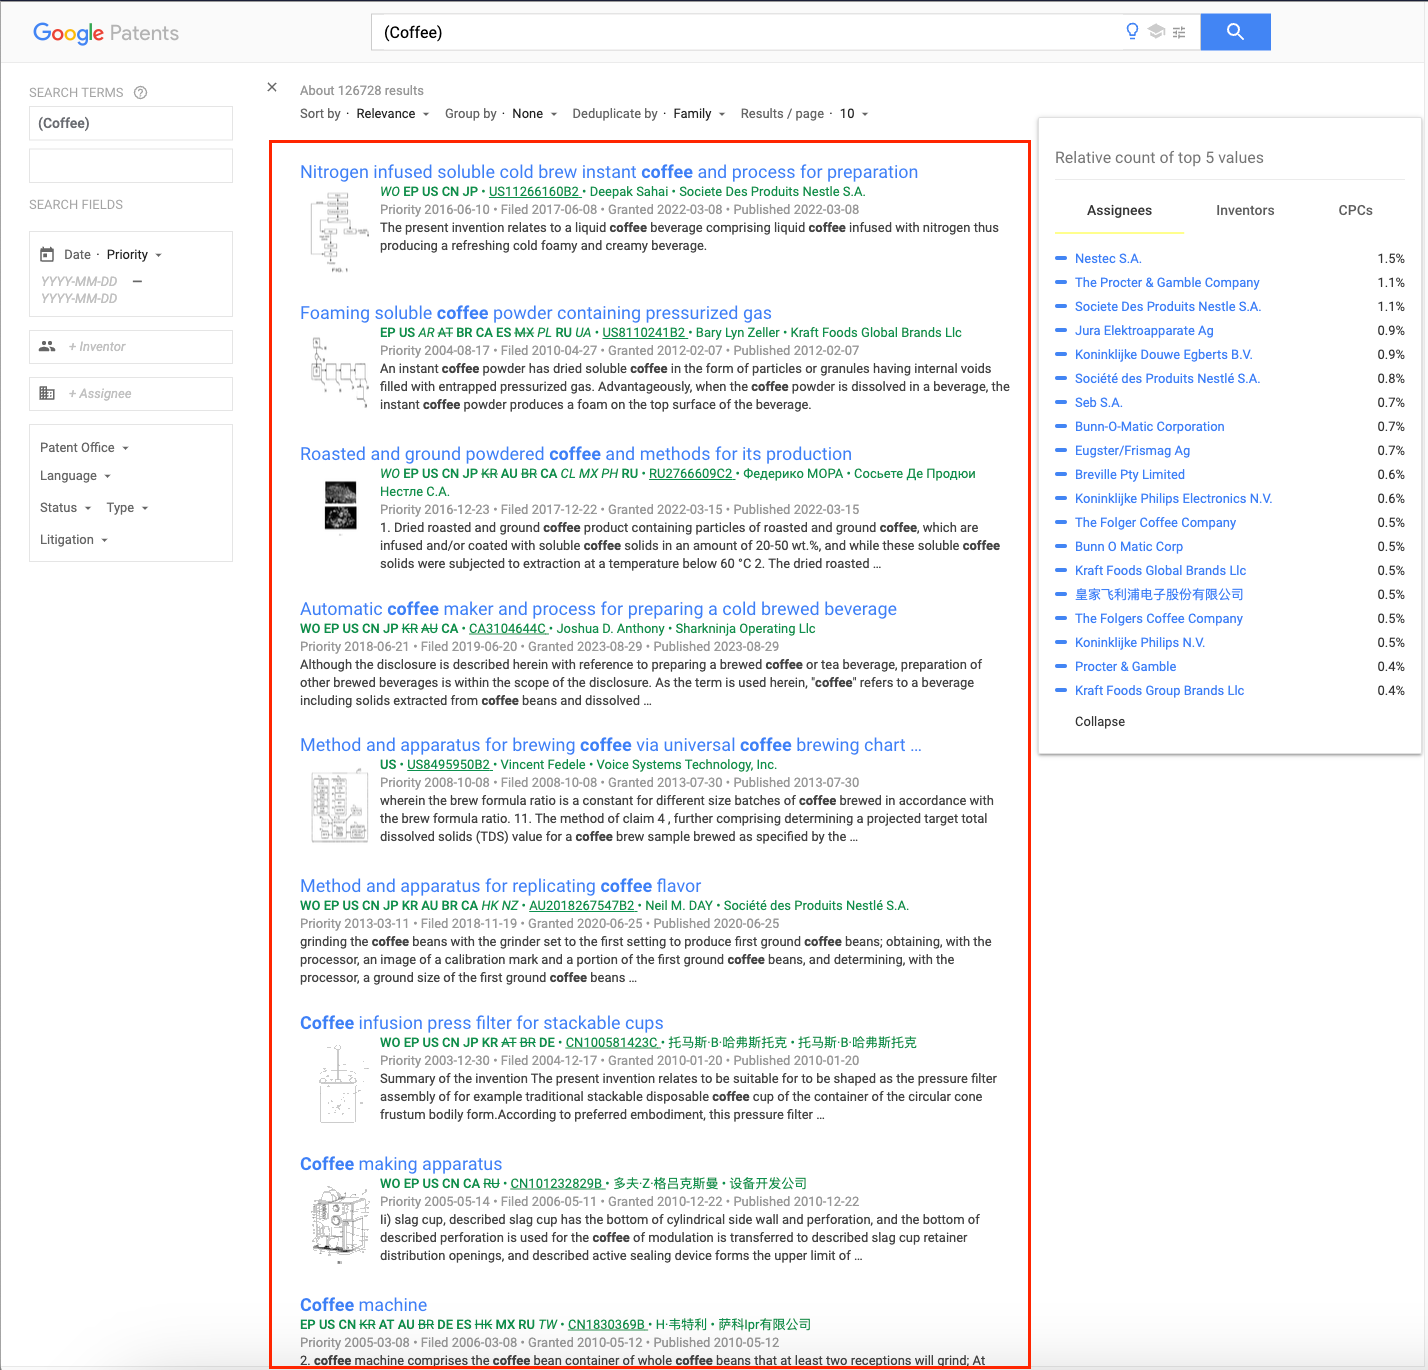Open universal coffee brewing chart result
The image size is (1428, 1370).
611,745
